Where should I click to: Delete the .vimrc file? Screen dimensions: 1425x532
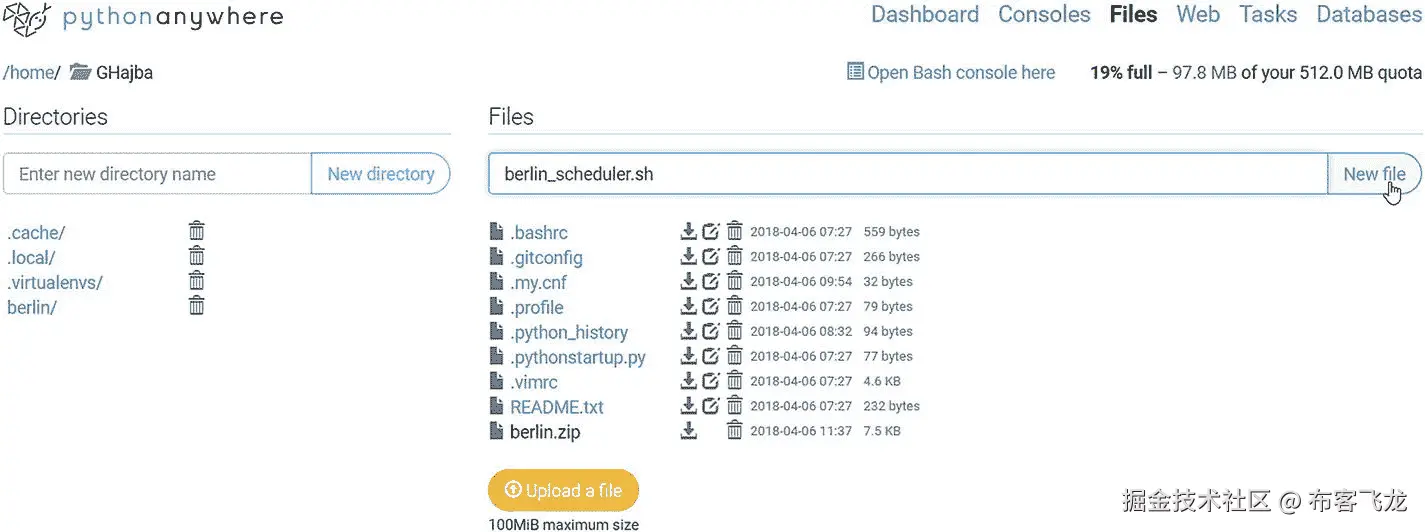pyautogui.click(x=734, y=381)
